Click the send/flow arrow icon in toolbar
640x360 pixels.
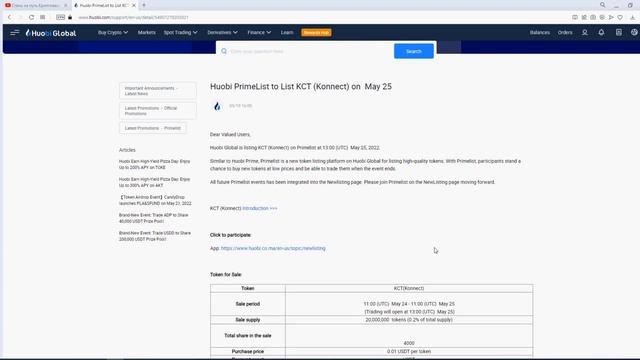(x=611, y=17)
